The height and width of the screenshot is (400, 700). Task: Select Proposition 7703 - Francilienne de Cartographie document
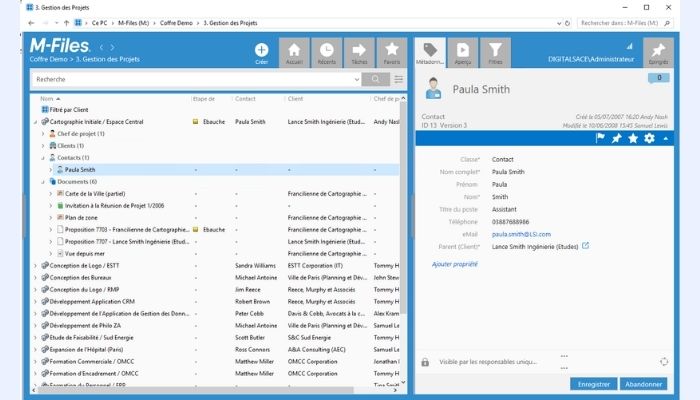[127, 229]
